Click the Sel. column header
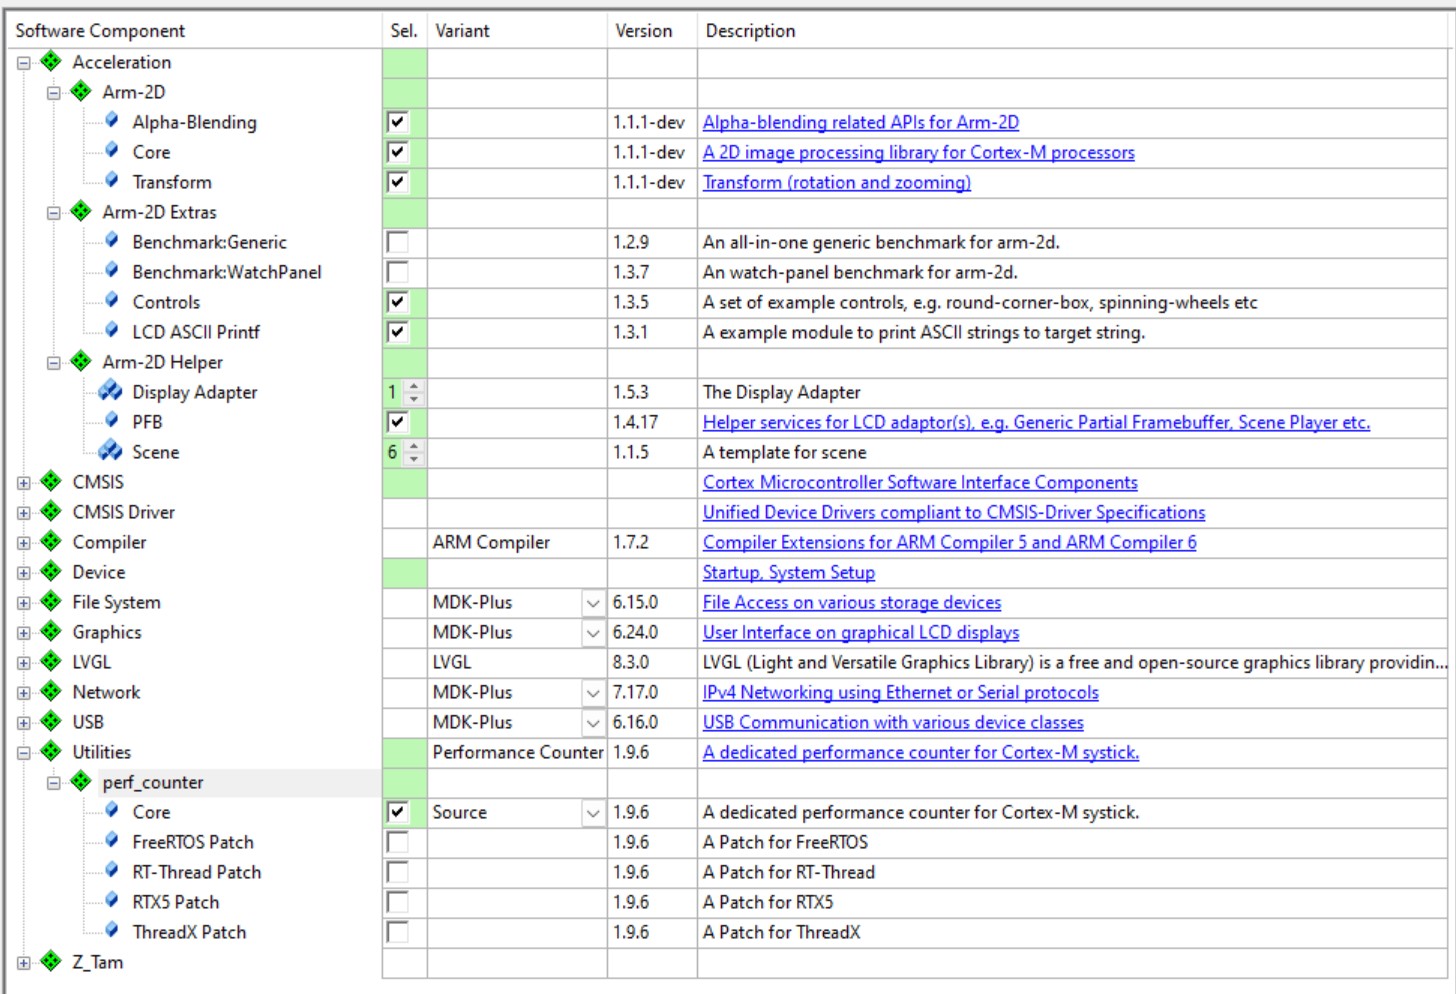Viewport: 1456px width, 994px height. 404,31
